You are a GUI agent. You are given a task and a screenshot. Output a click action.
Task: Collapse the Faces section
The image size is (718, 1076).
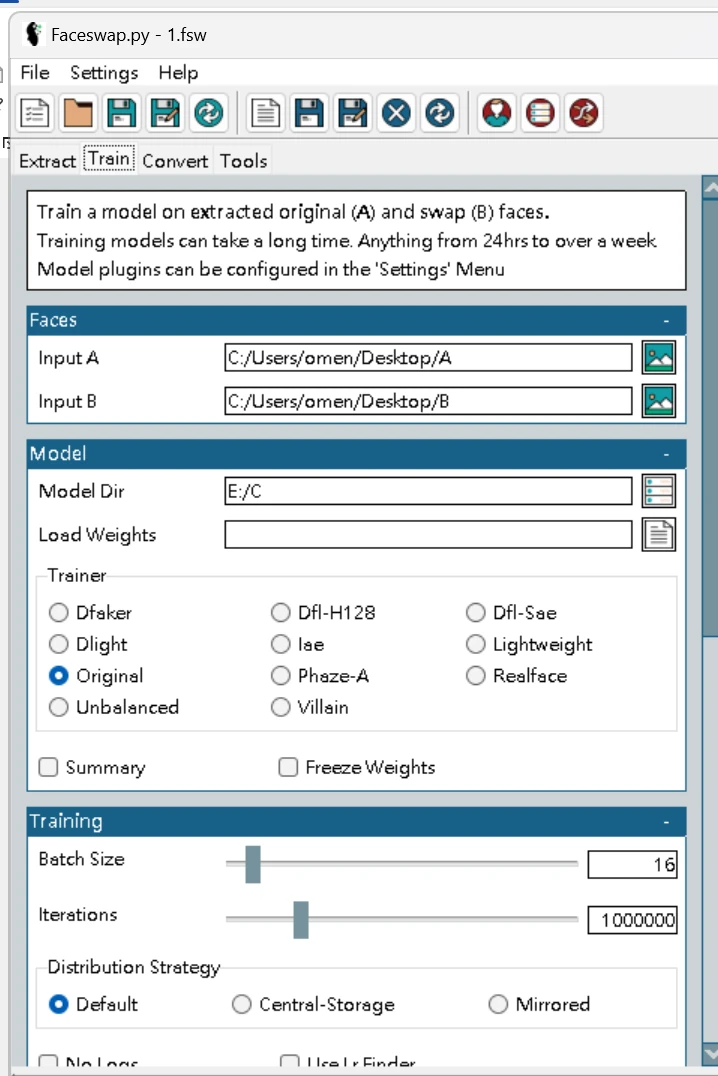tap(666, 321)
